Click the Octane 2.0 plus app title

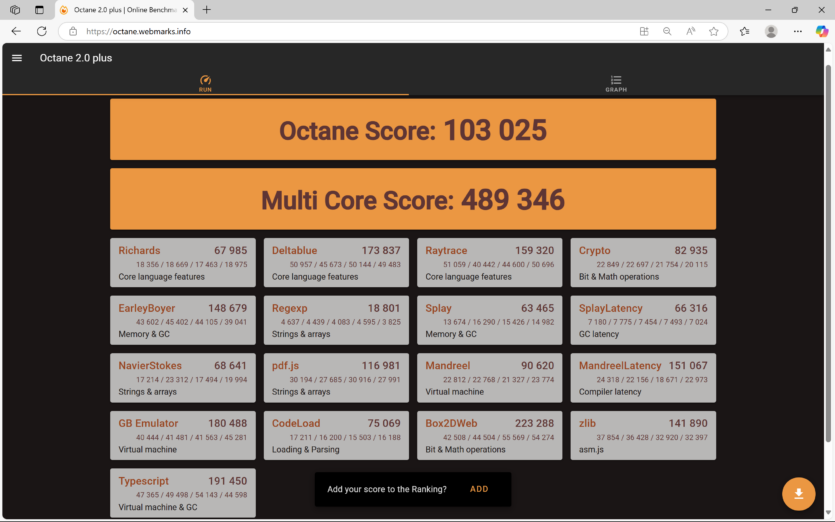coord(76,58)
